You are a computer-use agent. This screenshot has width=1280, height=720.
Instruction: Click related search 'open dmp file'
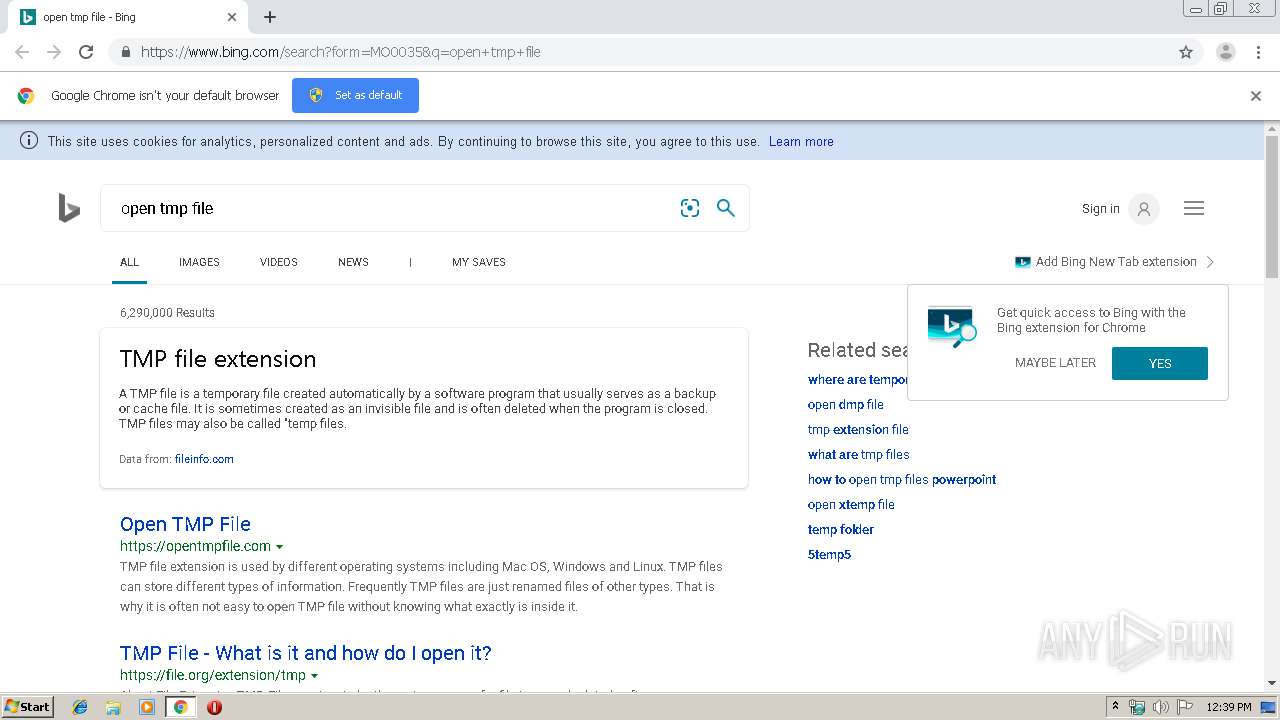click(846, 405)
